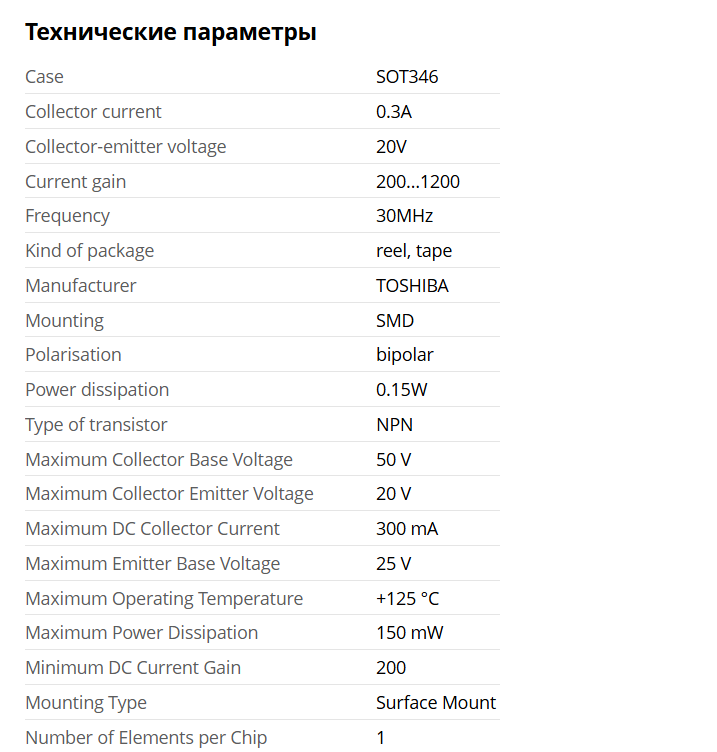Click the TOSHIBA manufacturer value
Viewport: 717px width, 752px height.
412,286
